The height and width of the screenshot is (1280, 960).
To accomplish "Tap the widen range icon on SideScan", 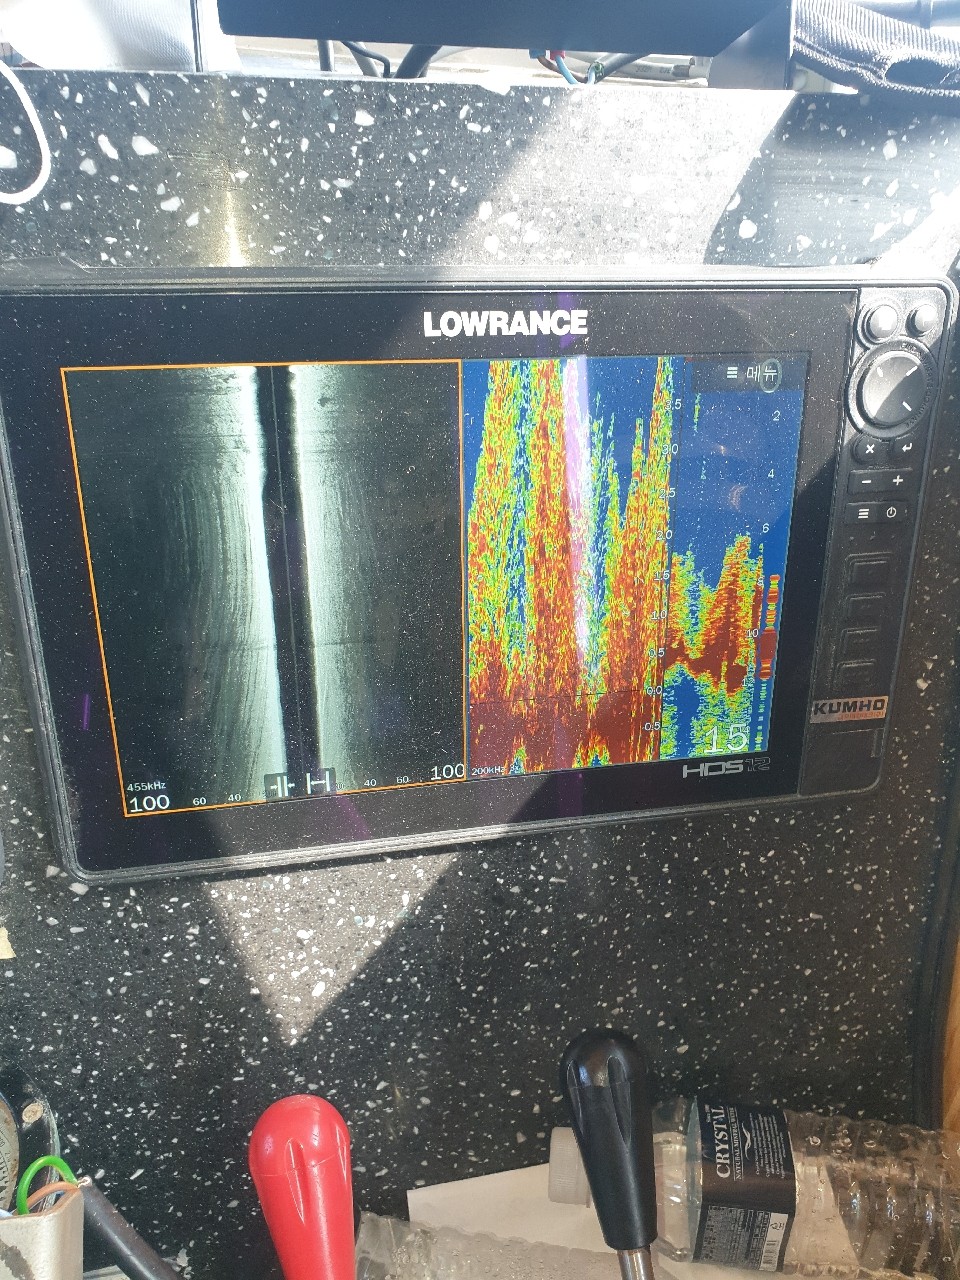I will pyautogui.click(x=319, y=783).
